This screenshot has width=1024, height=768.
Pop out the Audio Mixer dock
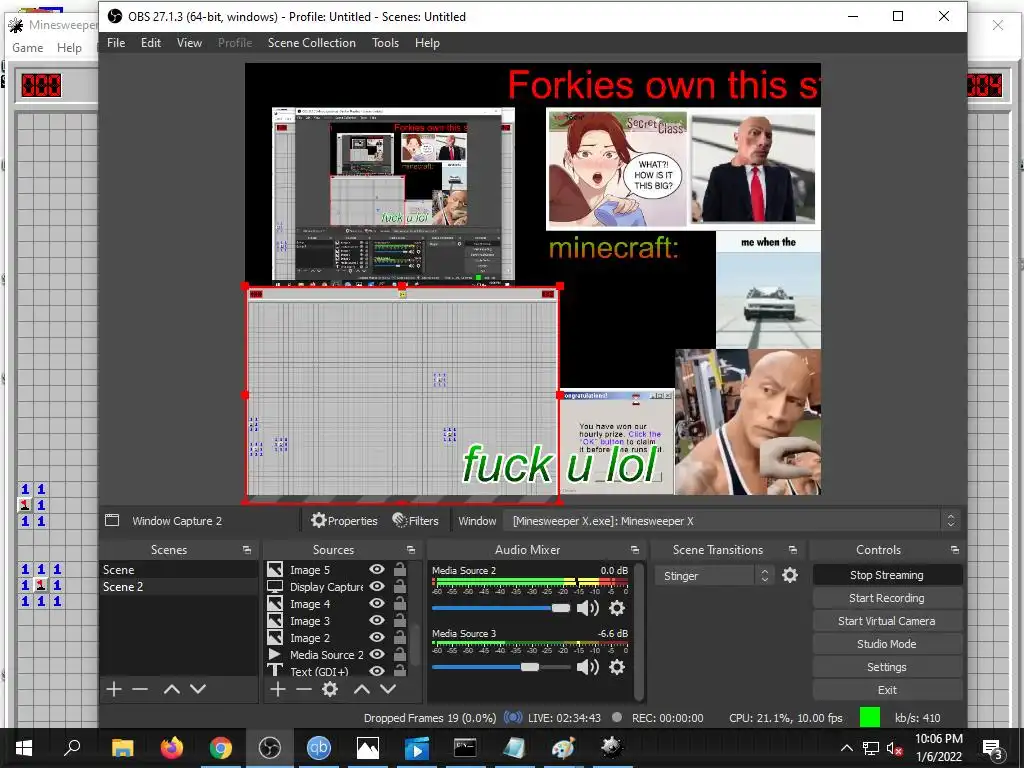(635, 550)
